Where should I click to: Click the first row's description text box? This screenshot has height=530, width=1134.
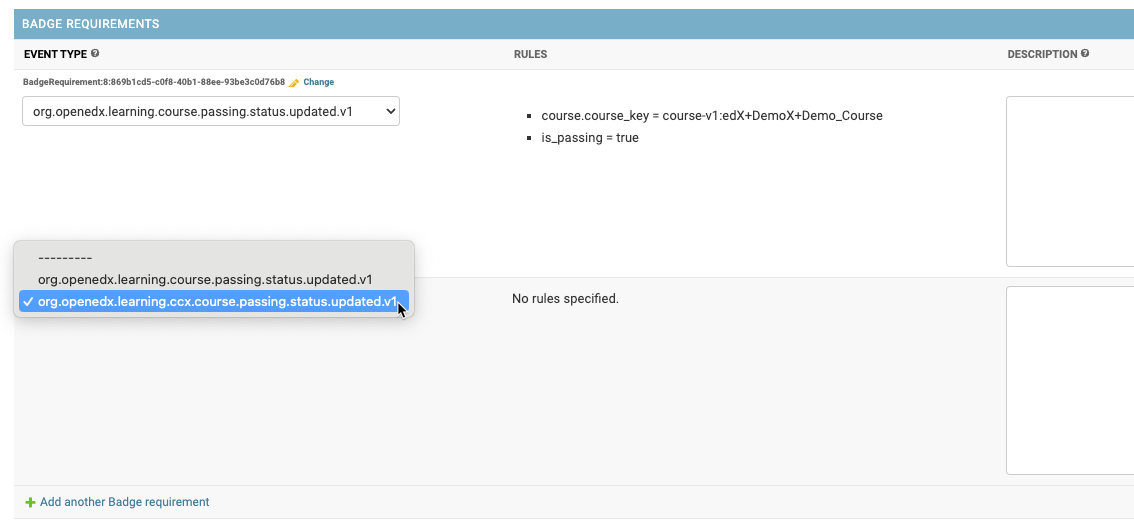tap(1069, 181)
